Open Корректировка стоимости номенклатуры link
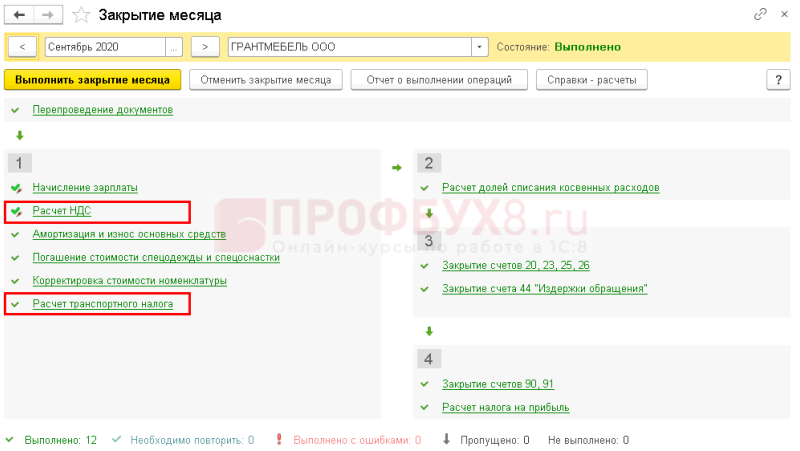This screenshot has height=451, width=800. 130,281
